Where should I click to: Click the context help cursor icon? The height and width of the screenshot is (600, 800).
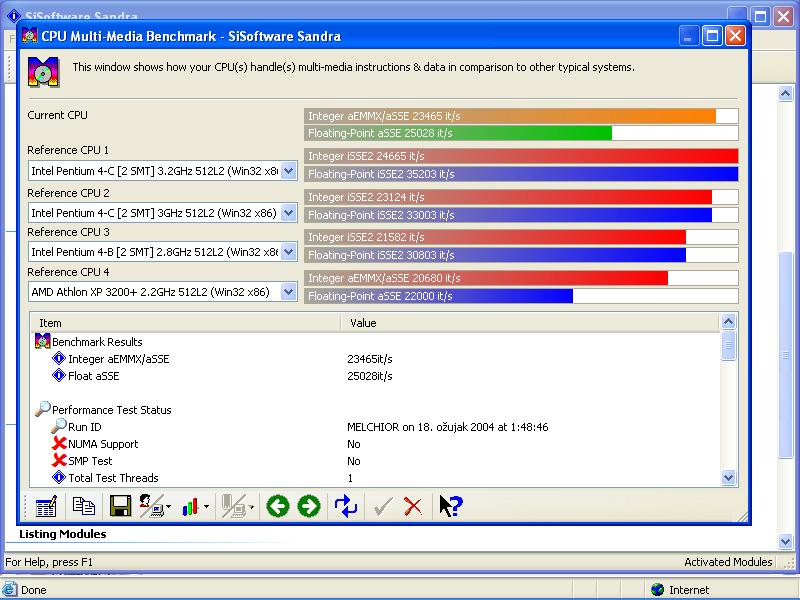point(450,506)
